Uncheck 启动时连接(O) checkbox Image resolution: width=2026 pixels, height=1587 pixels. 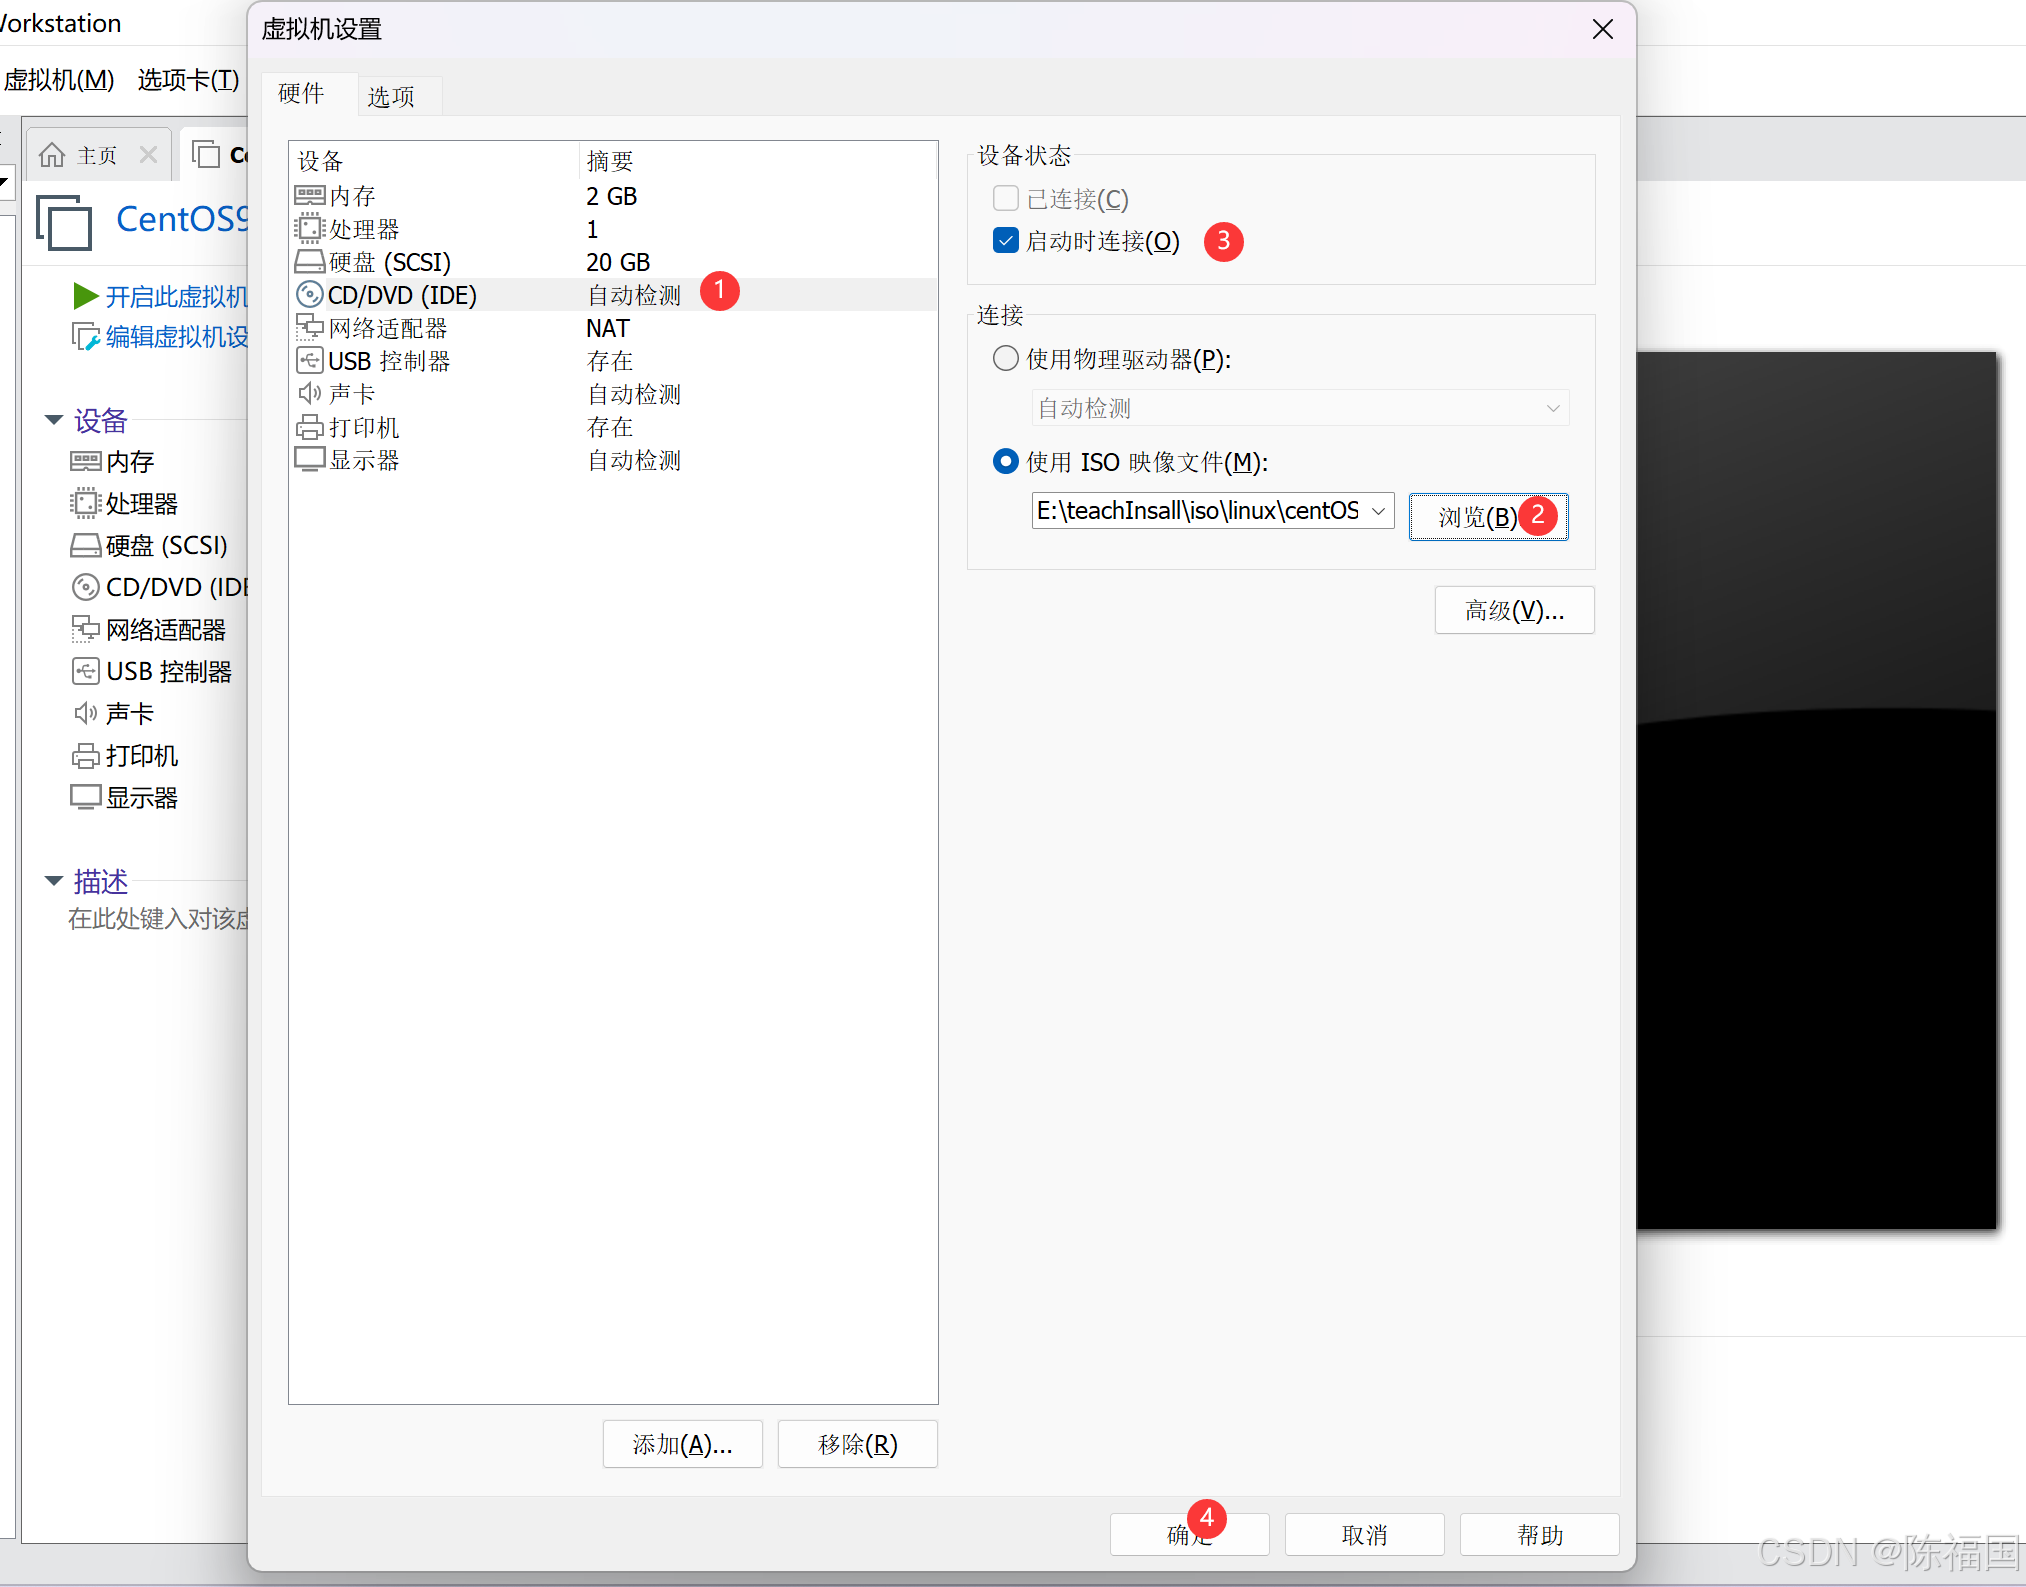(1006, 241)
